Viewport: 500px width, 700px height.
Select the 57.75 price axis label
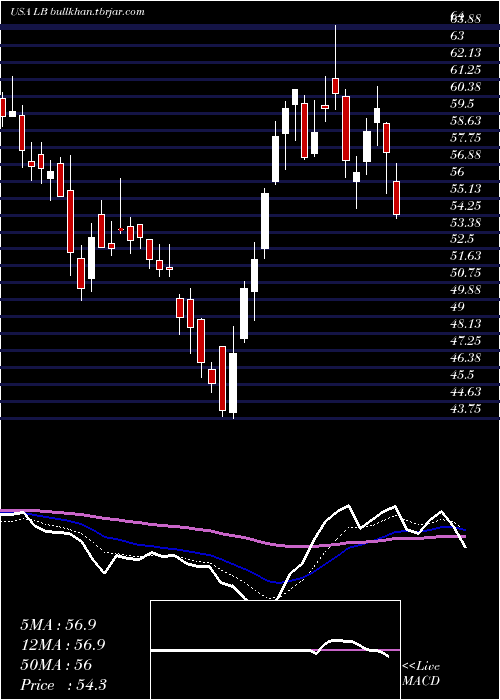click(466, 138)
